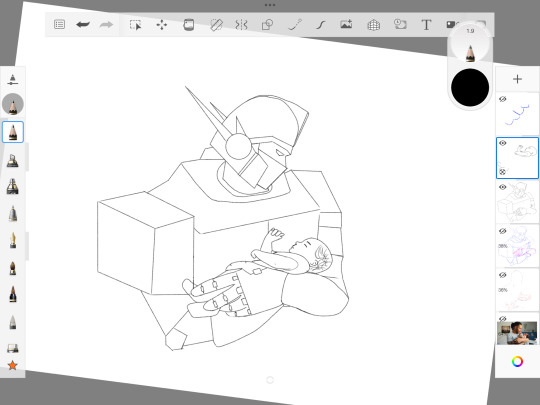Activate the Selection tool
This screenshot has height=405, width=540.
[x=135, y=25]
